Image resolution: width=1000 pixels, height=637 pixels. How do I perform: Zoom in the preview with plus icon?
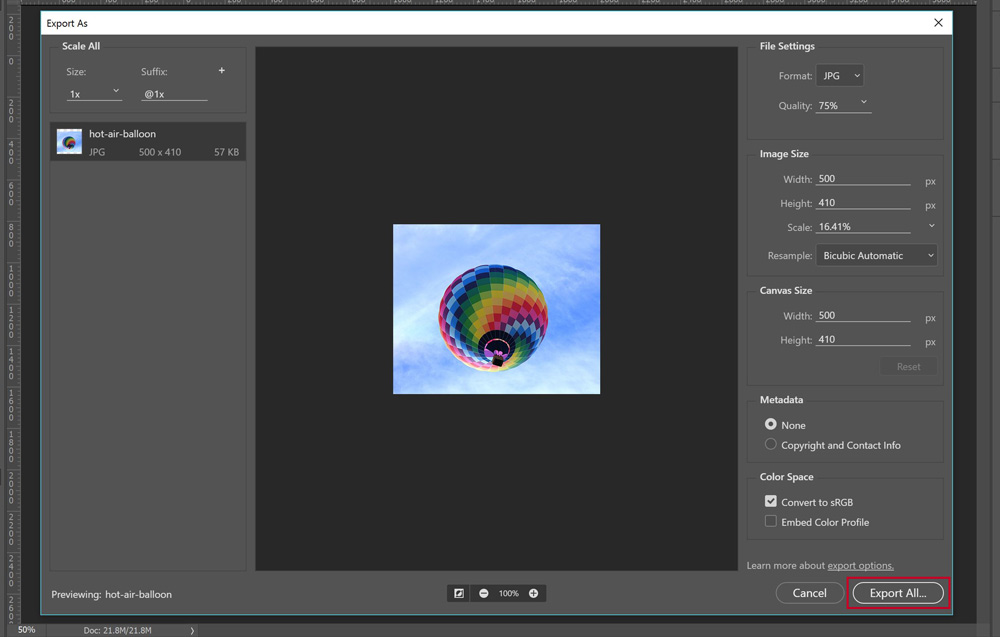(x=533, y=594)
